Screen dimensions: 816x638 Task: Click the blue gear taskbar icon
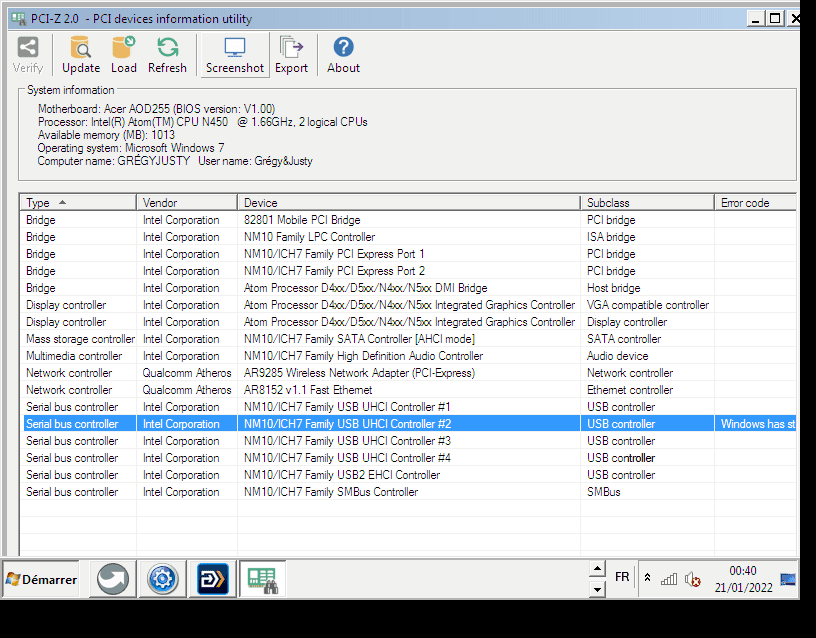coord(162,579)
